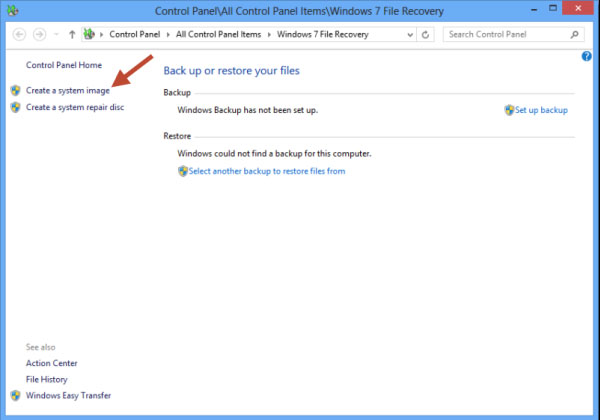The image size is (600, 420).
Task: Click the shield icon beside Create a system repair disc
Action: coord(15,107)
